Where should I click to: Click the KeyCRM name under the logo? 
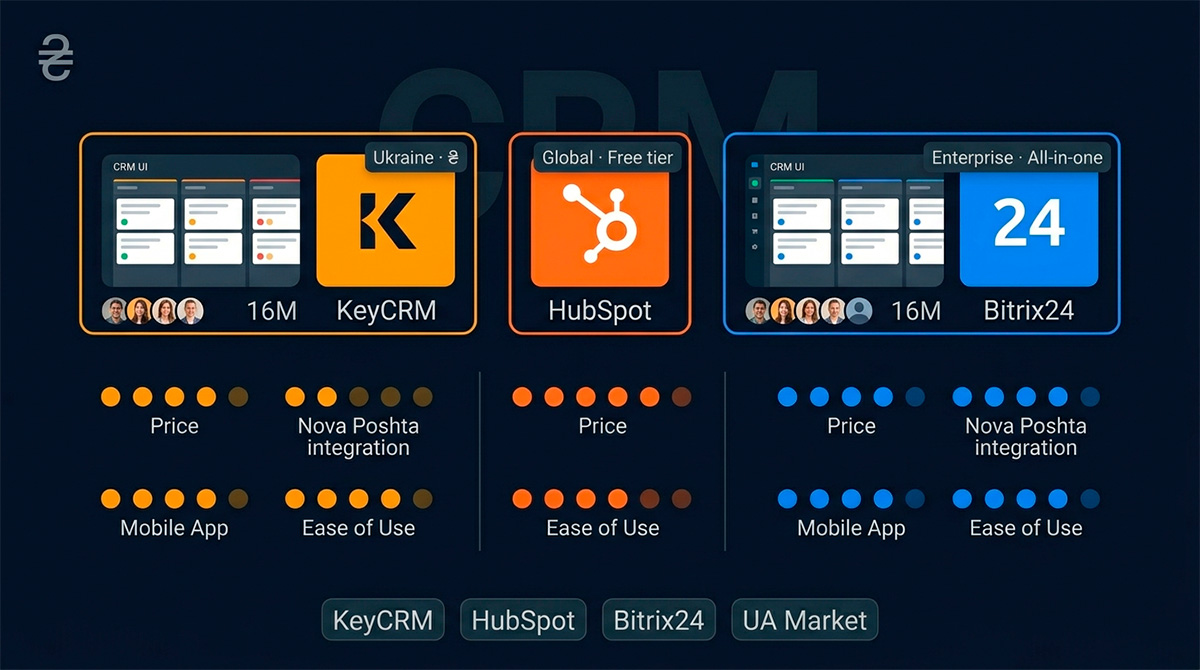click(386, 311)
